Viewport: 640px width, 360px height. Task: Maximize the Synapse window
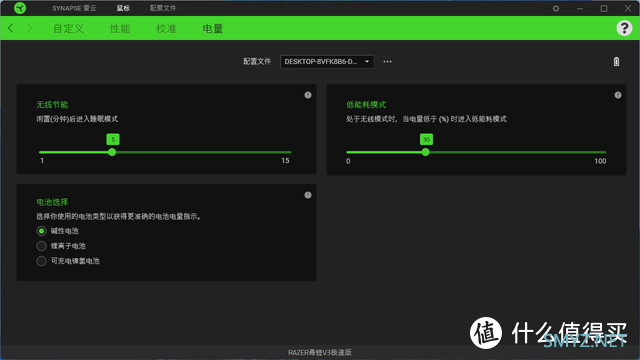pyautogui.click(x=604, y=8)
